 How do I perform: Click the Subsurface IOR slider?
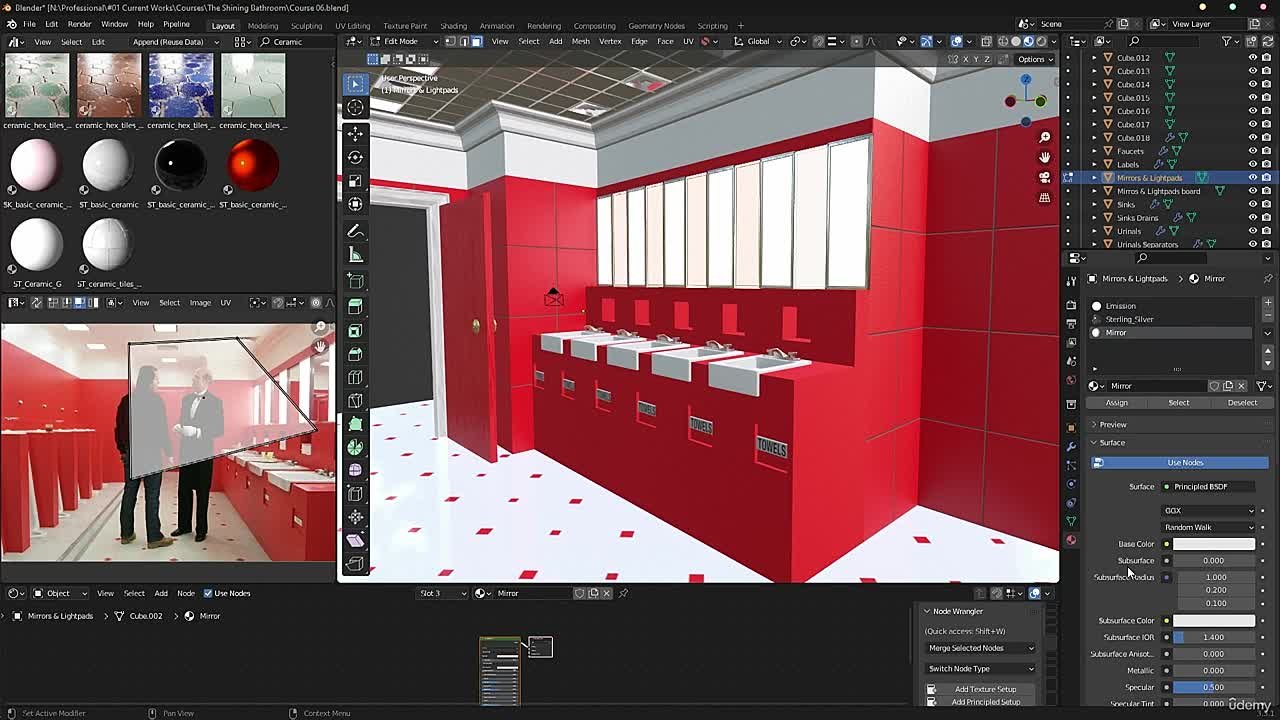click(x=1213, y=637)
